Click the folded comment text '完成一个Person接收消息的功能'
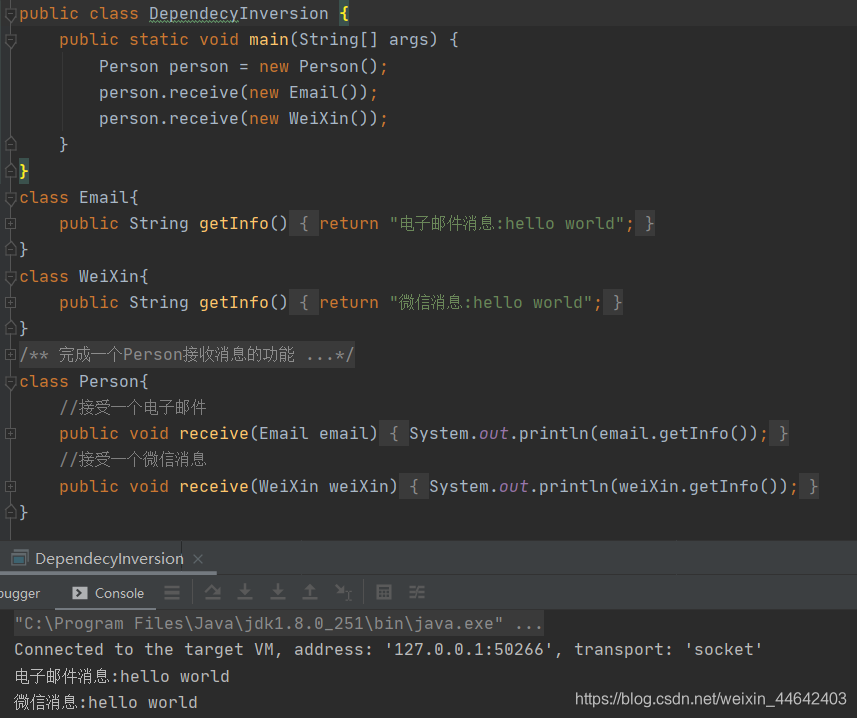The image size is (857, 718). (177, 355)
